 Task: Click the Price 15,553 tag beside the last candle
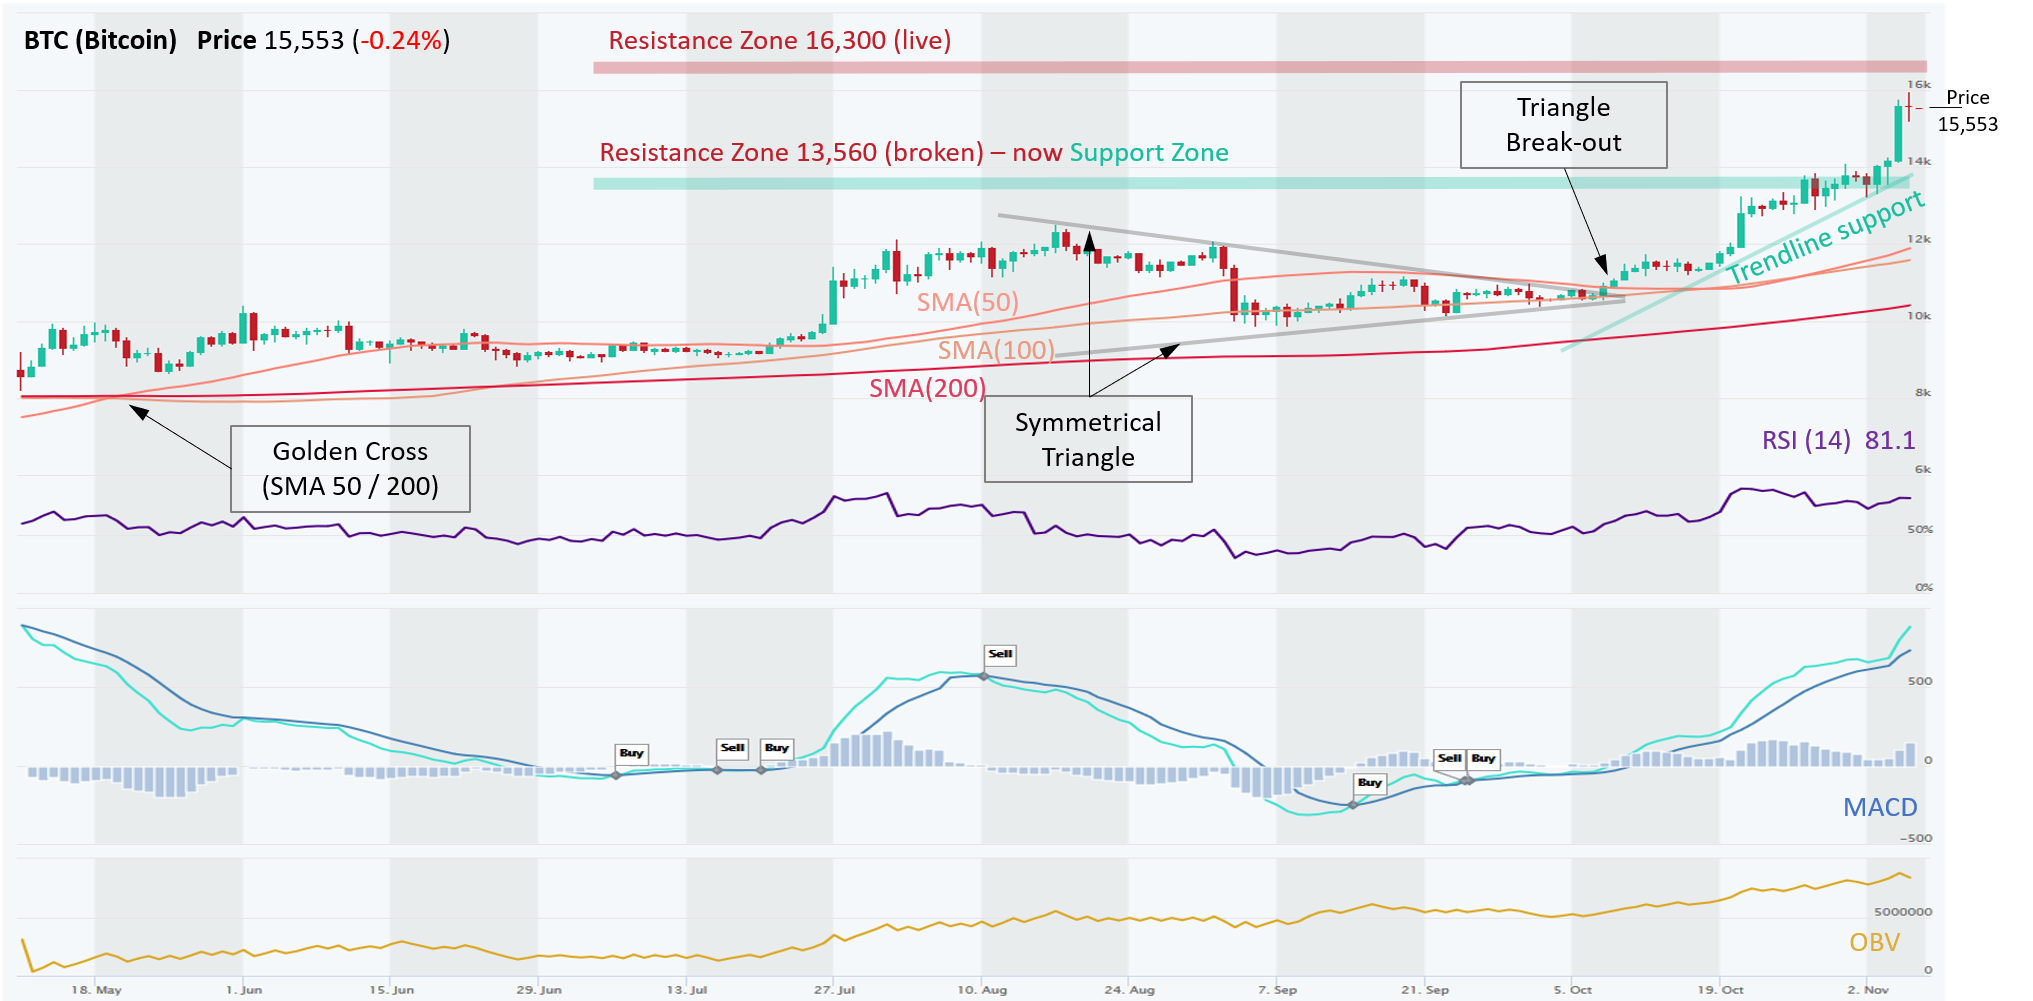(x=1967, y=111)
